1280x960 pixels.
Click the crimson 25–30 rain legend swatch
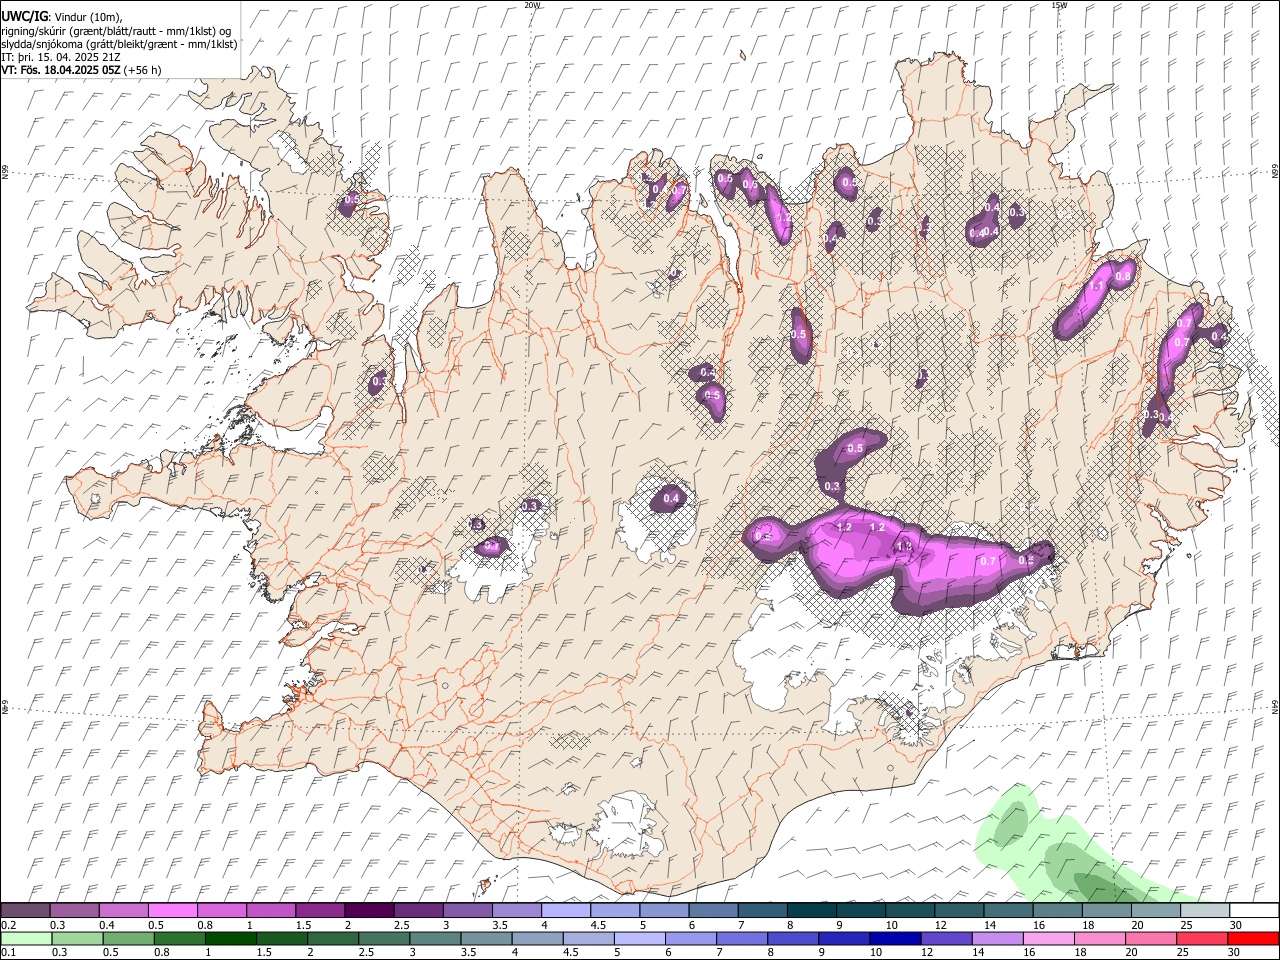pos(1202,938)
